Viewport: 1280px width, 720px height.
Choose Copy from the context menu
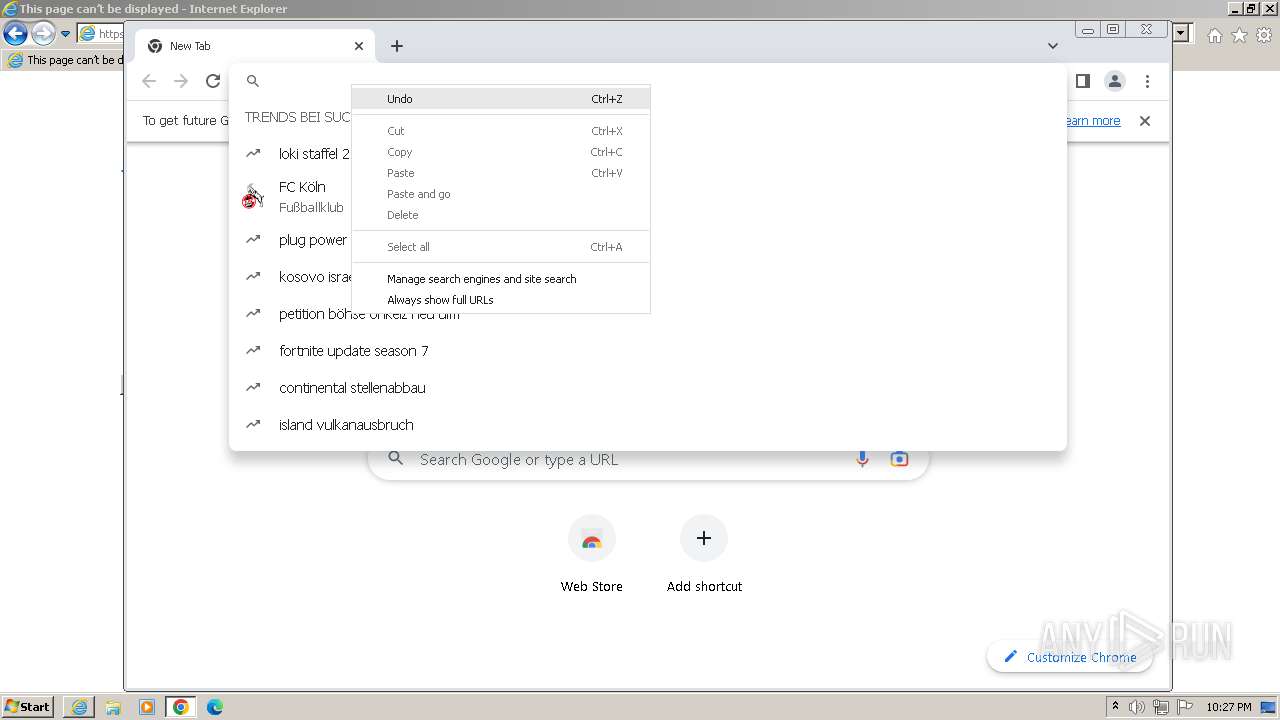pyautogui.click(x=501, y=152)
